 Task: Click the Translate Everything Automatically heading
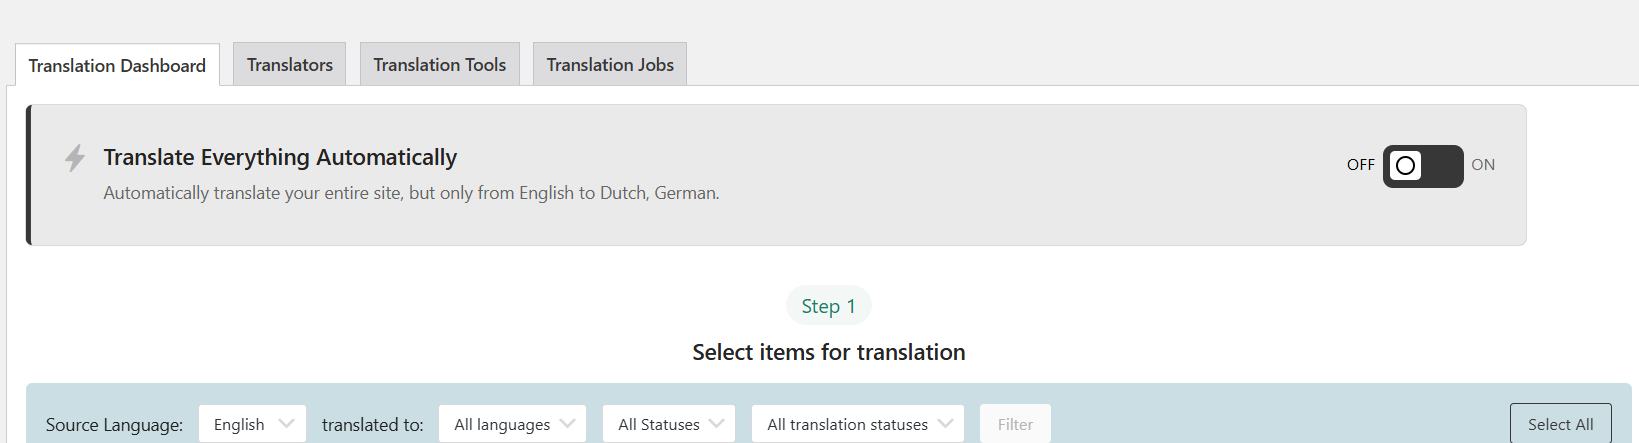[x=280, y=157]
